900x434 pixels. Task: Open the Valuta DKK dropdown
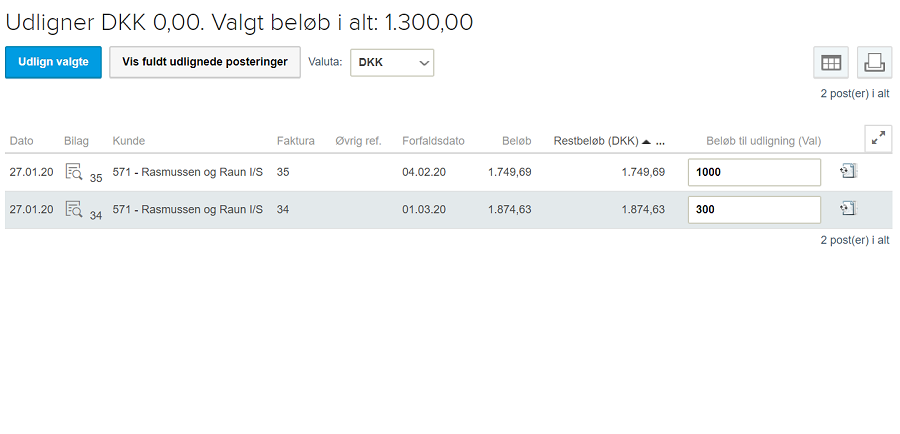tap(392, 63)
